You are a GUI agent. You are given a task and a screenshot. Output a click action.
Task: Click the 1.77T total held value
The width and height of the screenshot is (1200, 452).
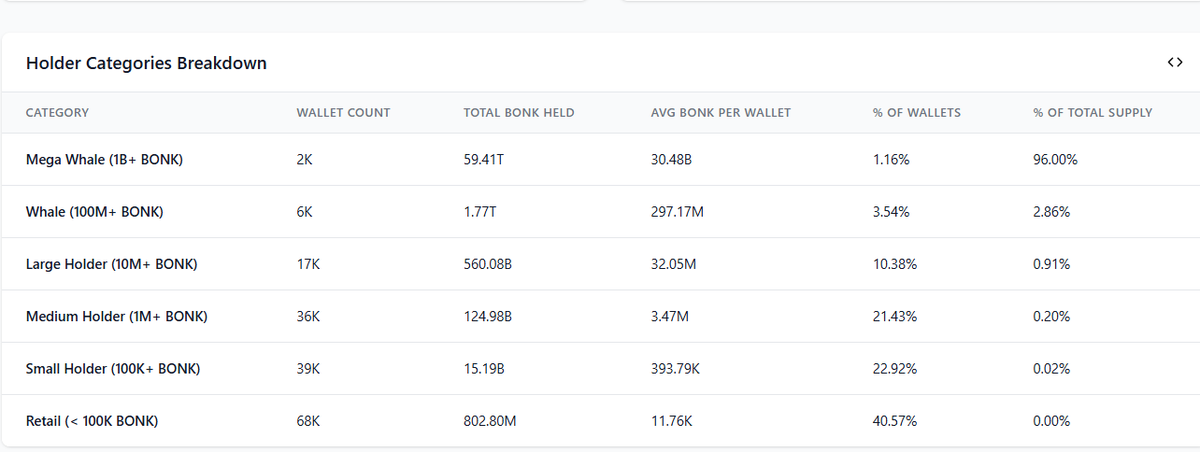tap(481, 212)
